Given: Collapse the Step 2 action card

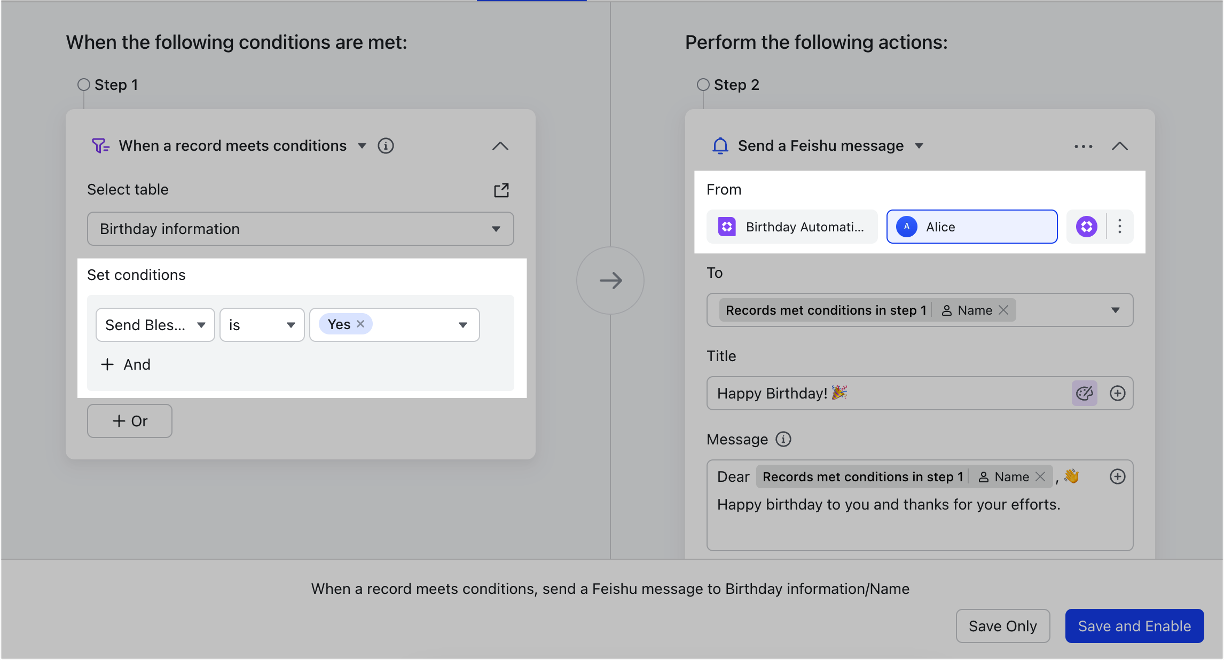Looking at the screenshot, I should click(1120, 146).
